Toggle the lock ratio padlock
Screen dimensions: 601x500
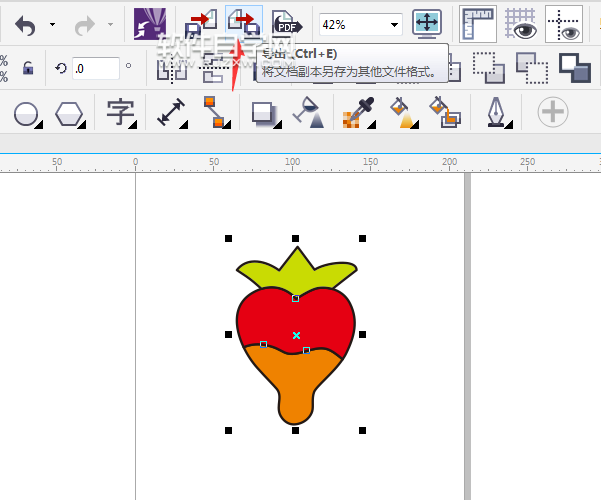28,68
